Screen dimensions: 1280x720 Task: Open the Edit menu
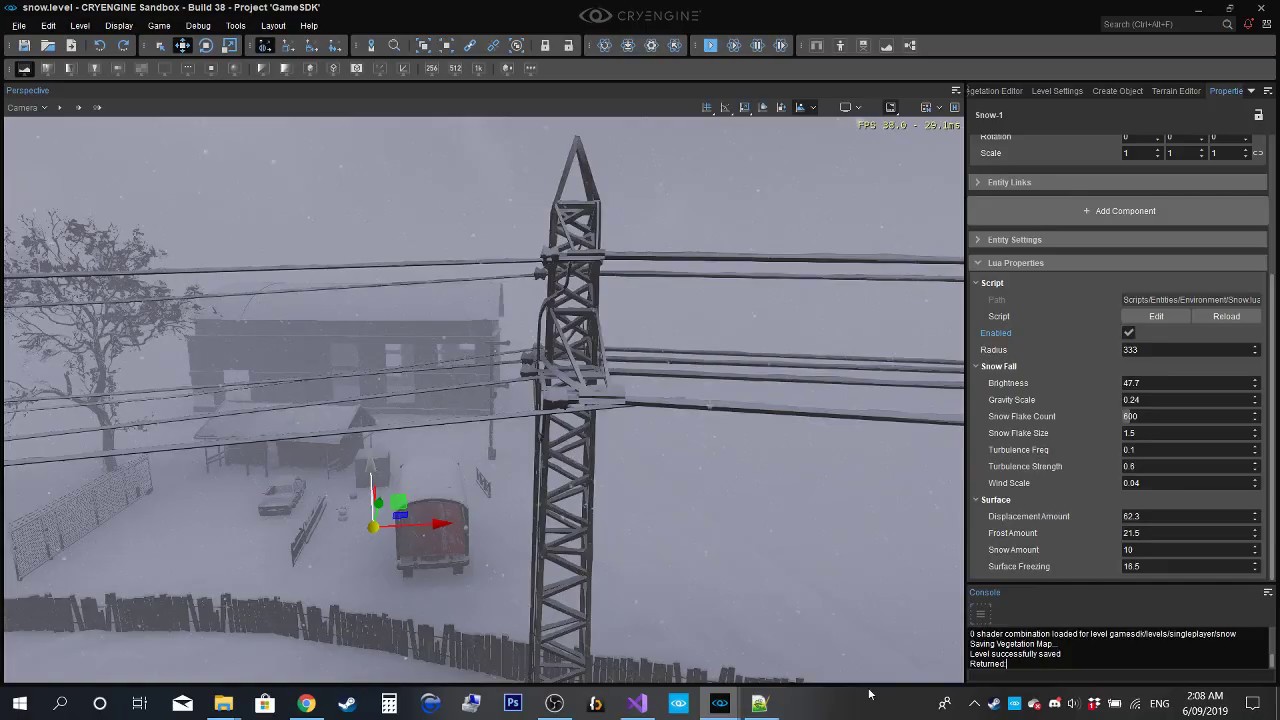pyautogui.click(x=48, y=25)
